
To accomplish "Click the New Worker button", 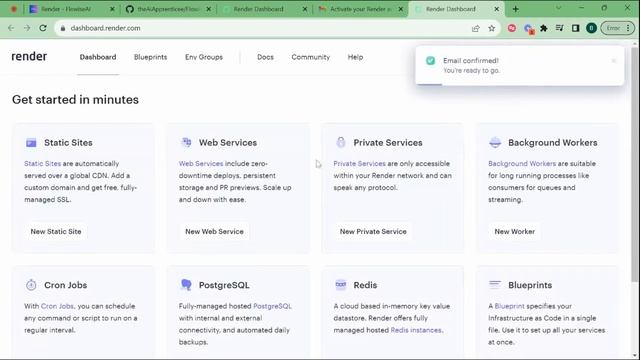I will click(x=515, y=231).
